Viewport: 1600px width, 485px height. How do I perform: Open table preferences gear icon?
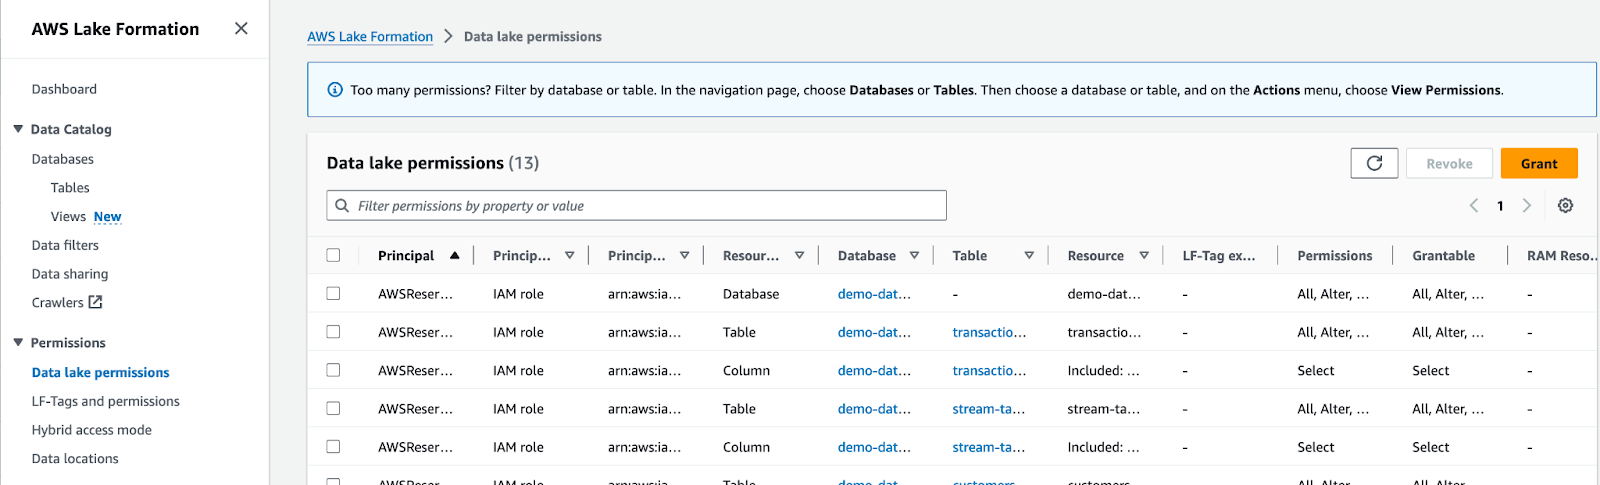pos(1565,205)
